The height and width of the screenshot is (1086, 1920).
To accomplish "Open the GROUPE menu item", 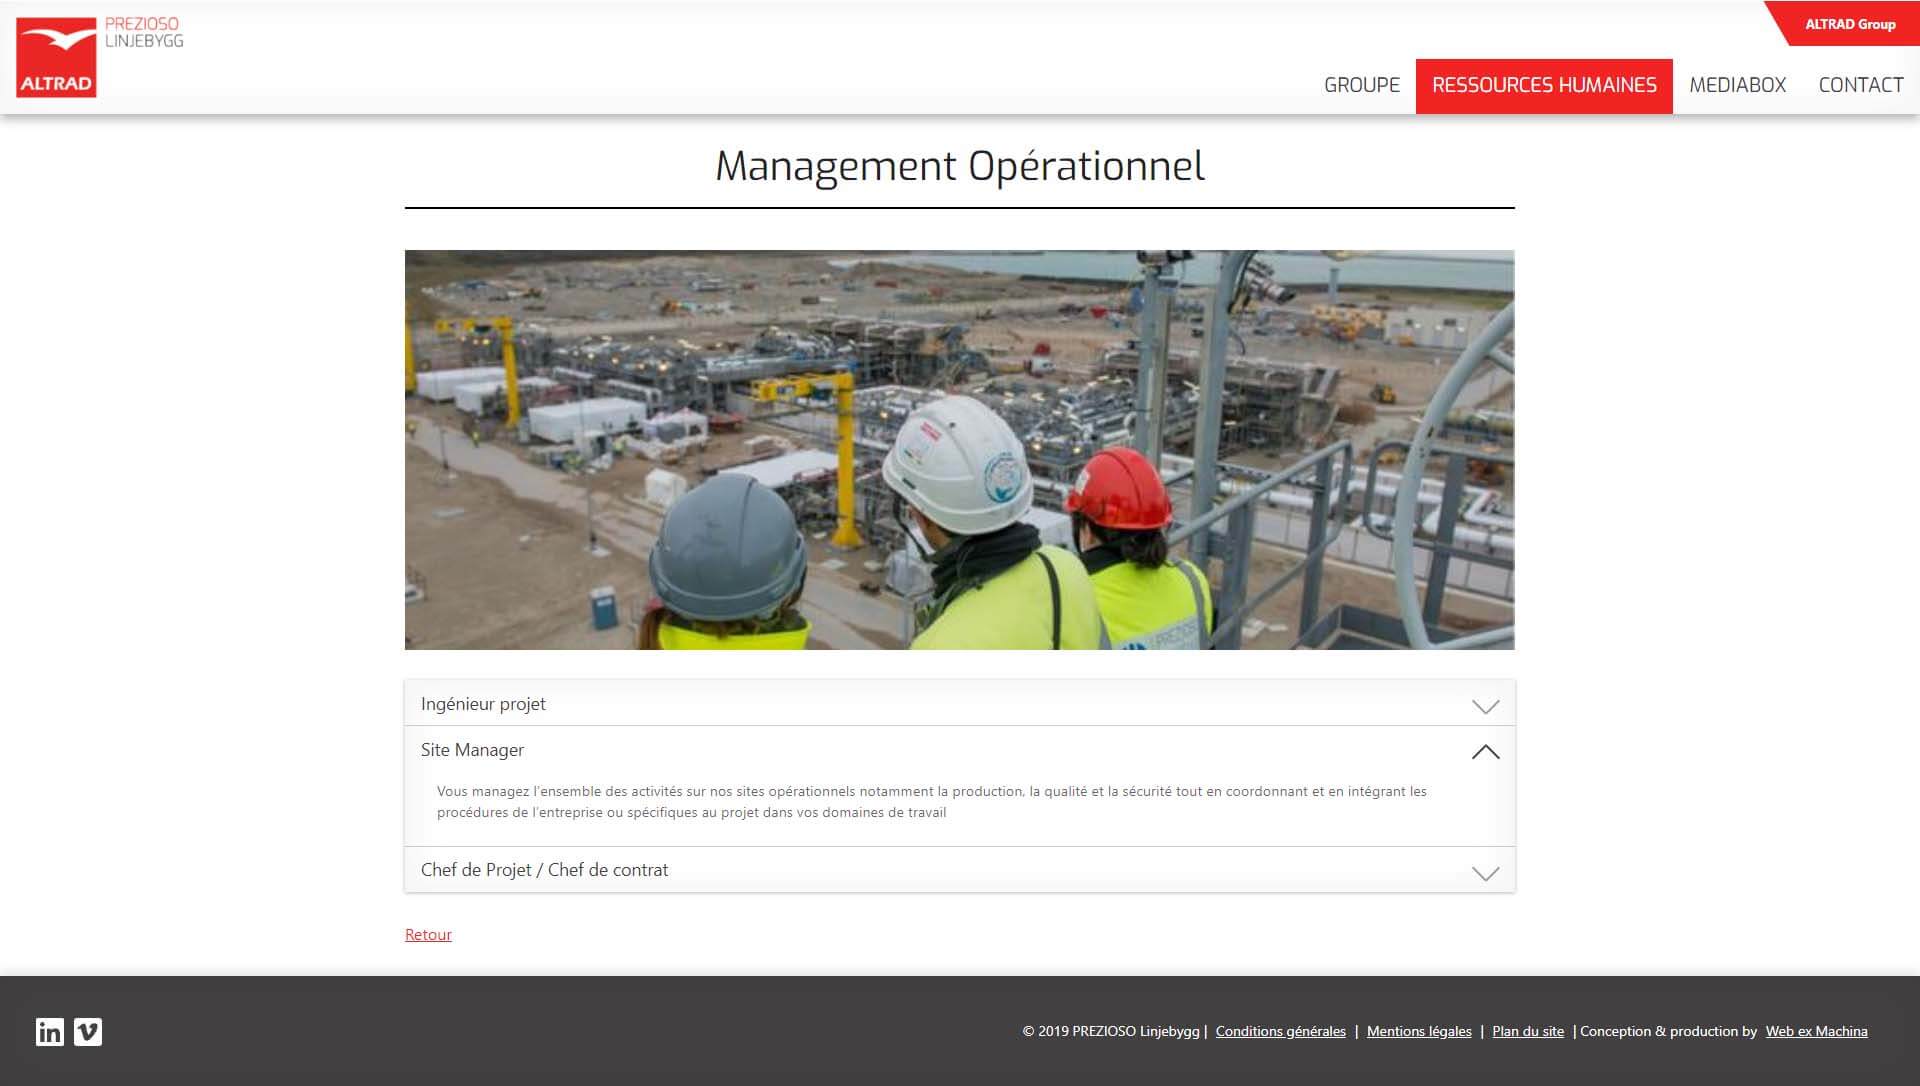I will 1362,85.
